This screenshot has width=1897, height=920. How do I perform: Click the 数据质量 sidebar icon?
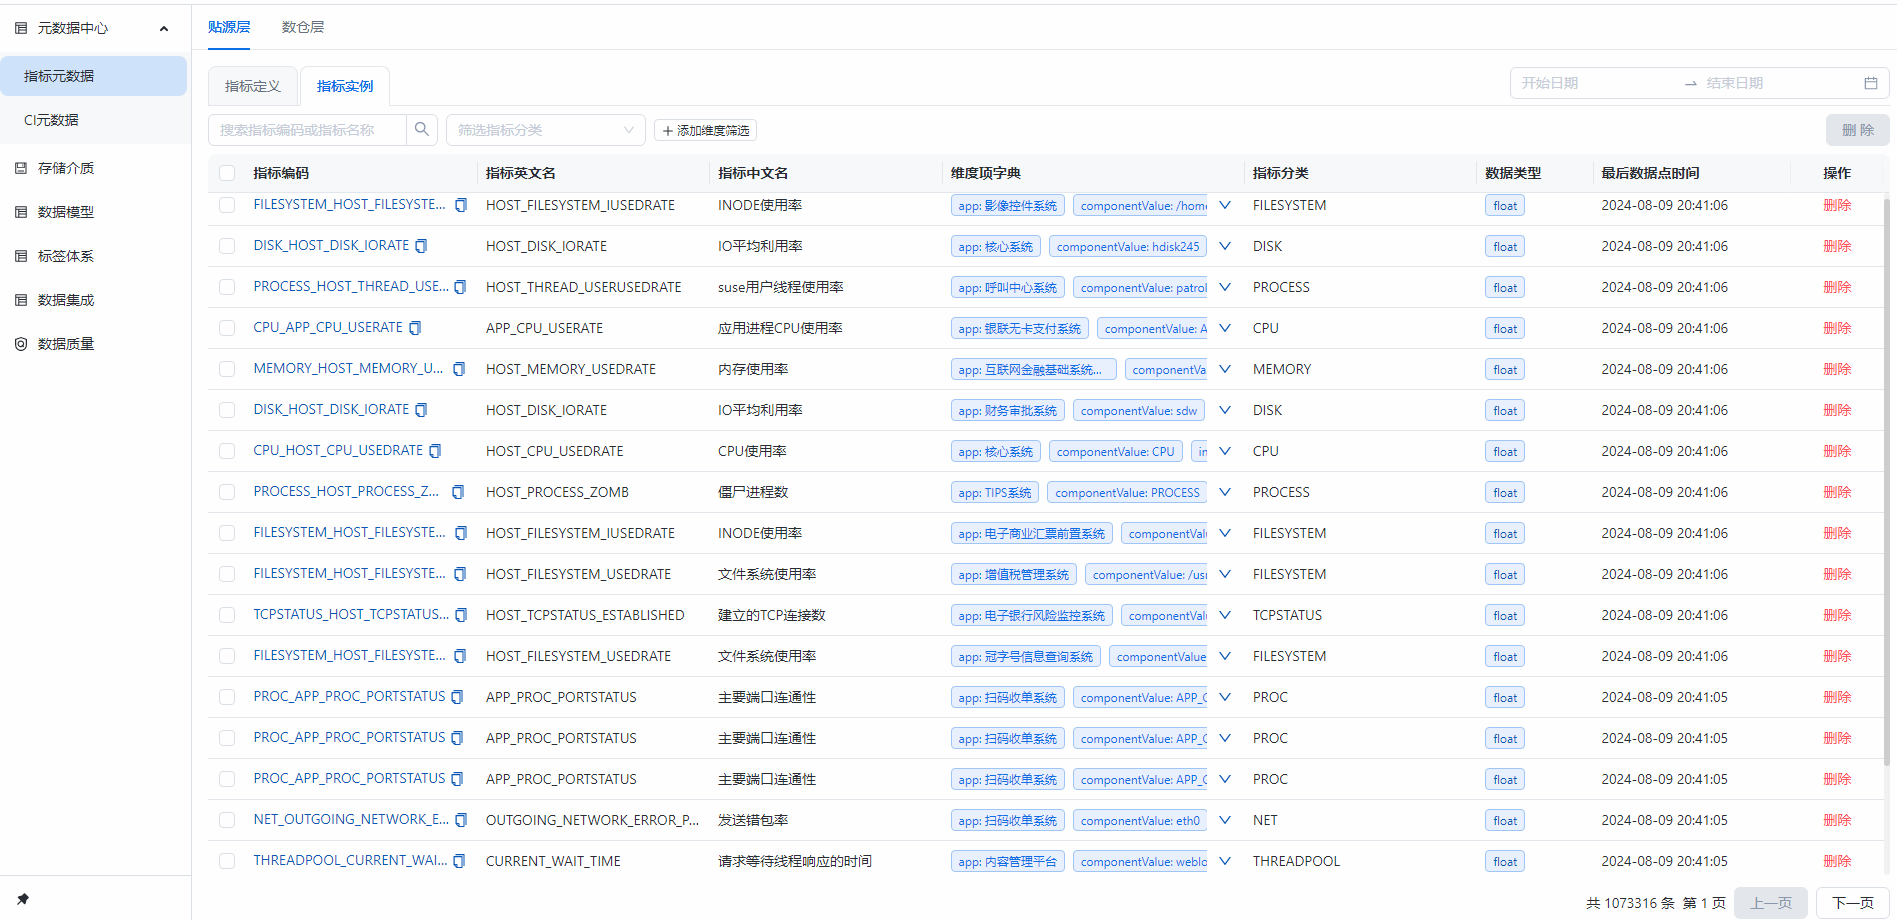tap(21, 344)
